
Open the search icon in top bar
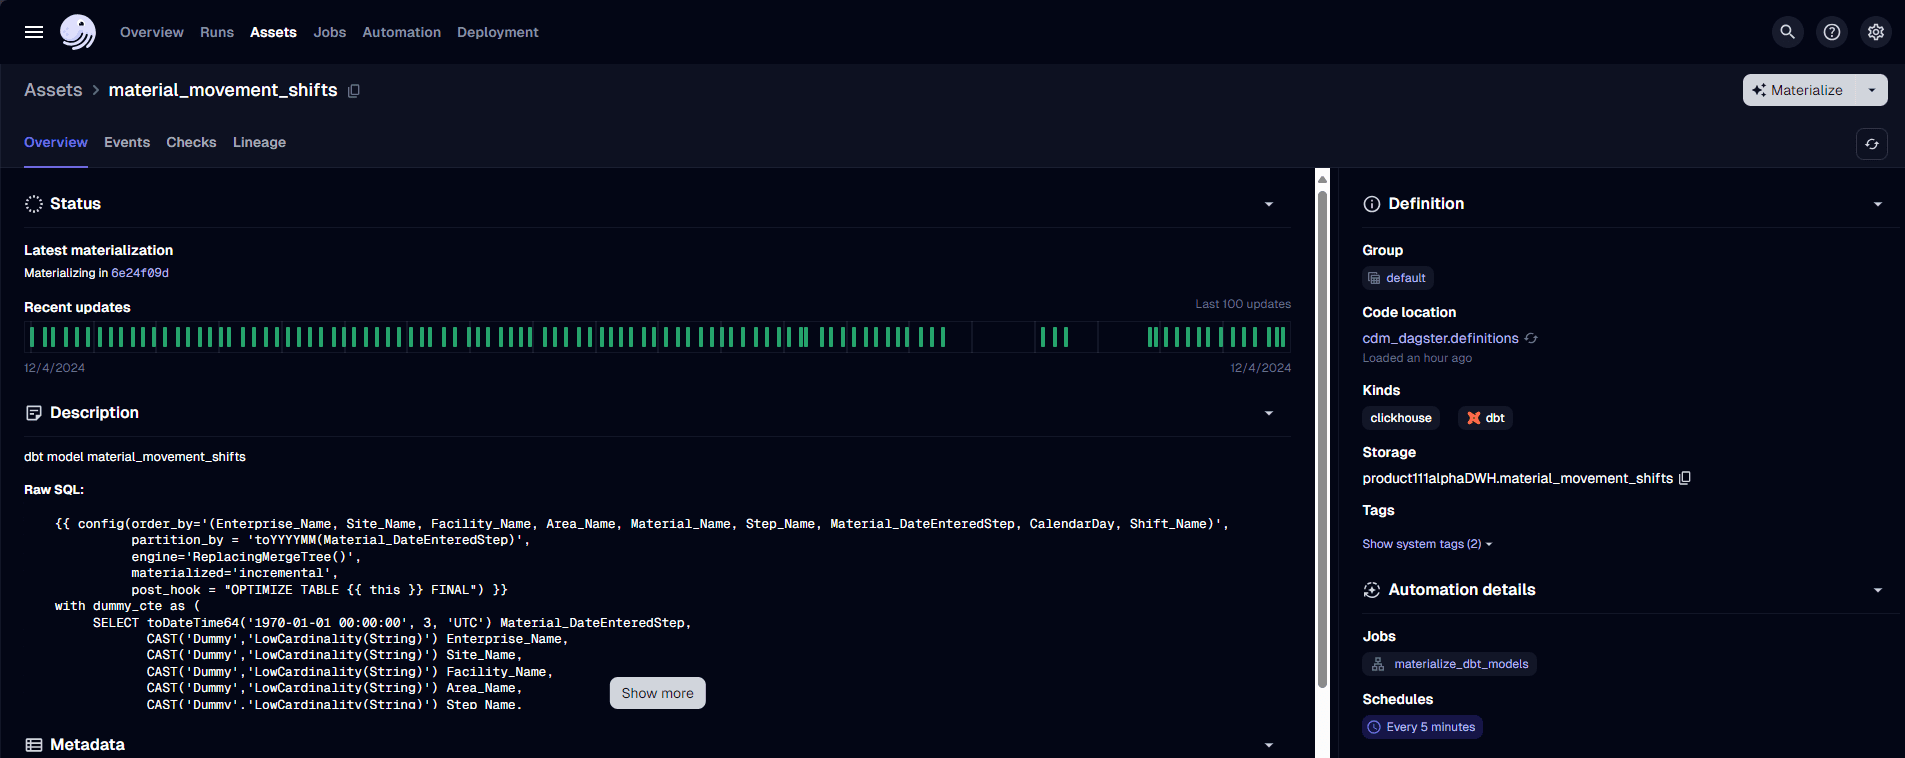pyautogui.click(x=1787, y=32)
